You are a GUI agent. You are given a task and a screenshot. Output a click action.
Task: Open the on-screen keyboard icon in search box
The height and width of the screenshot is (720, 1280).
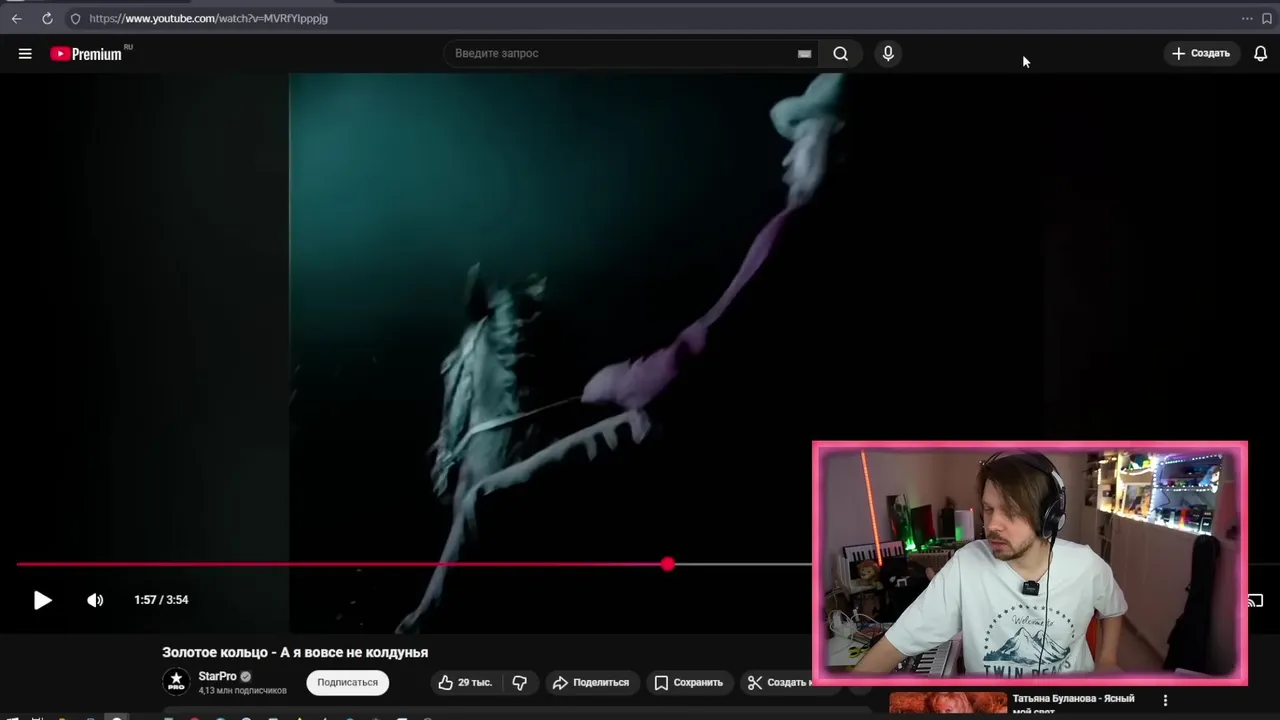click(804, 54)
